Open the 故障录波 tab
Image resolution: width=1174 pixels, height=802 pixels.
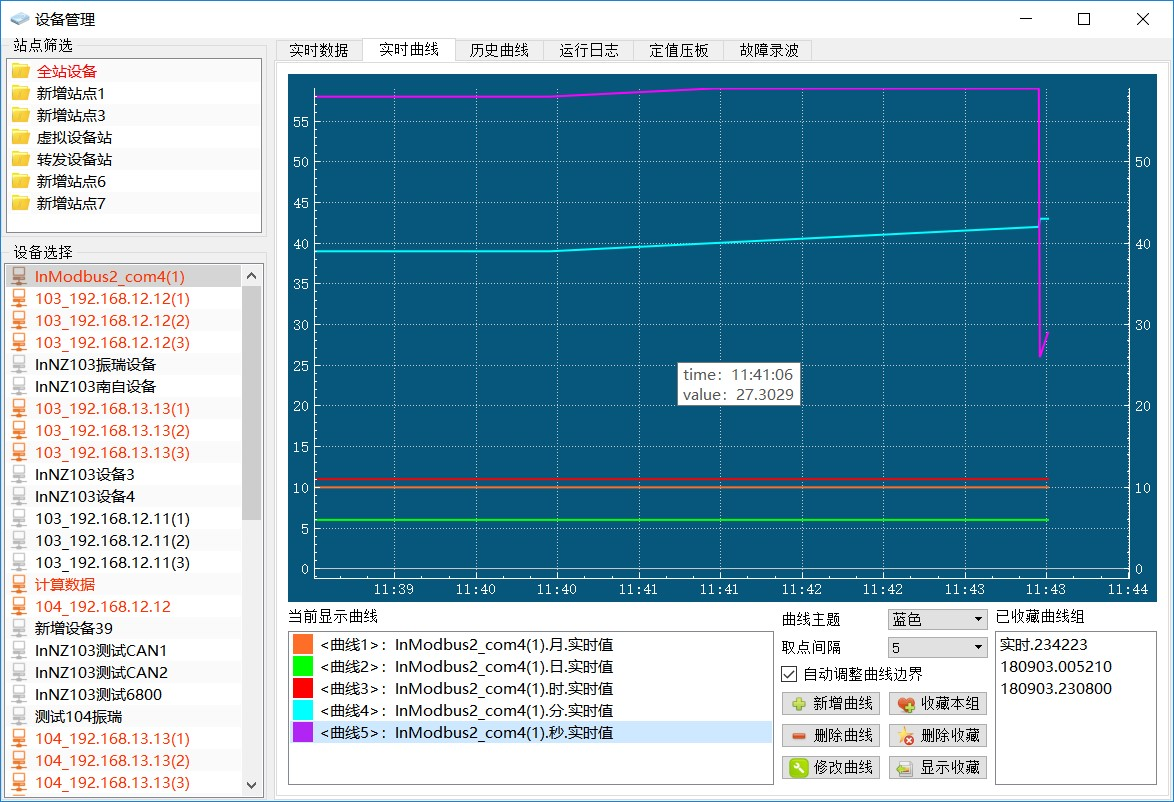point(768,50)
